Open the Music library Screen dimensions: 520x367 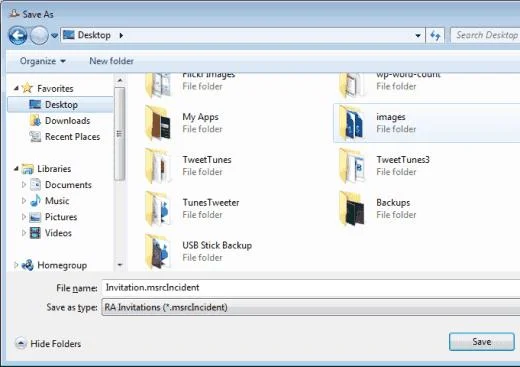coord(57,201)
